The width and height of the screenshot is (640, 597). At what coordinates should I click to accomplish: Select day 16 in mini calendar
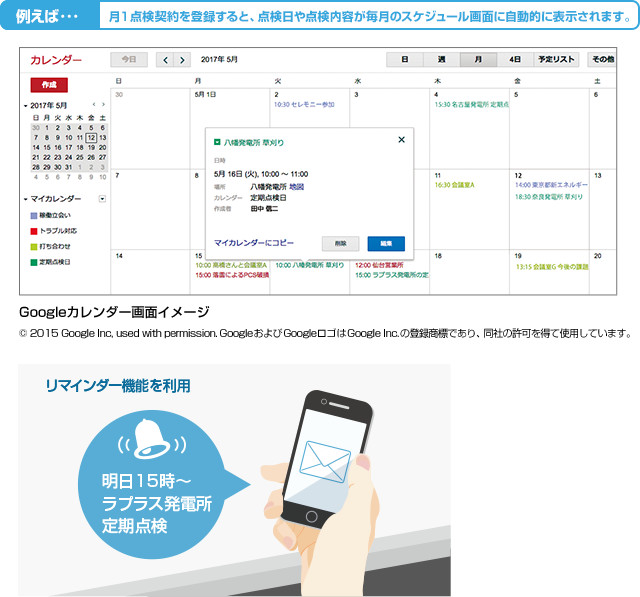[58, 147]
